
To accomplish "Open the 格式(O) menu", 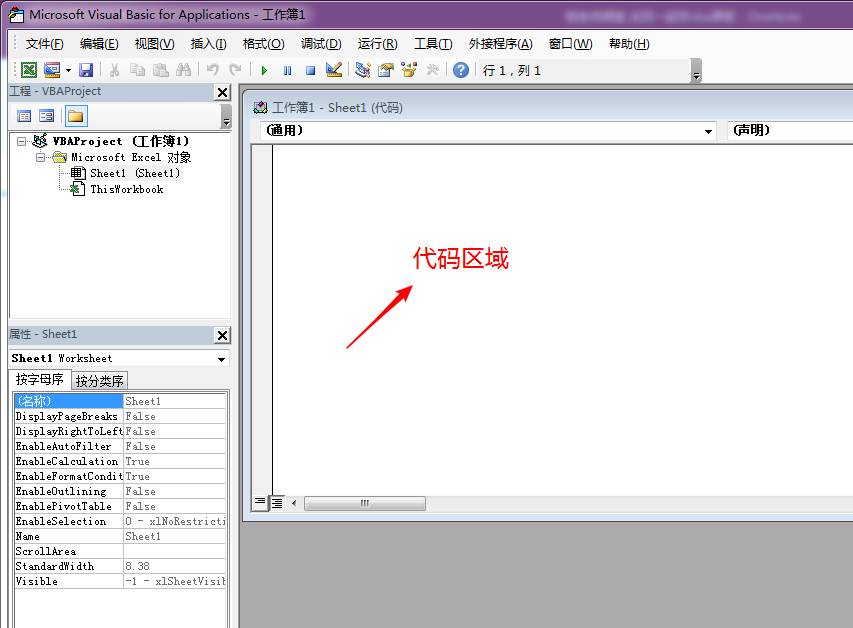I will pos(263,44).
